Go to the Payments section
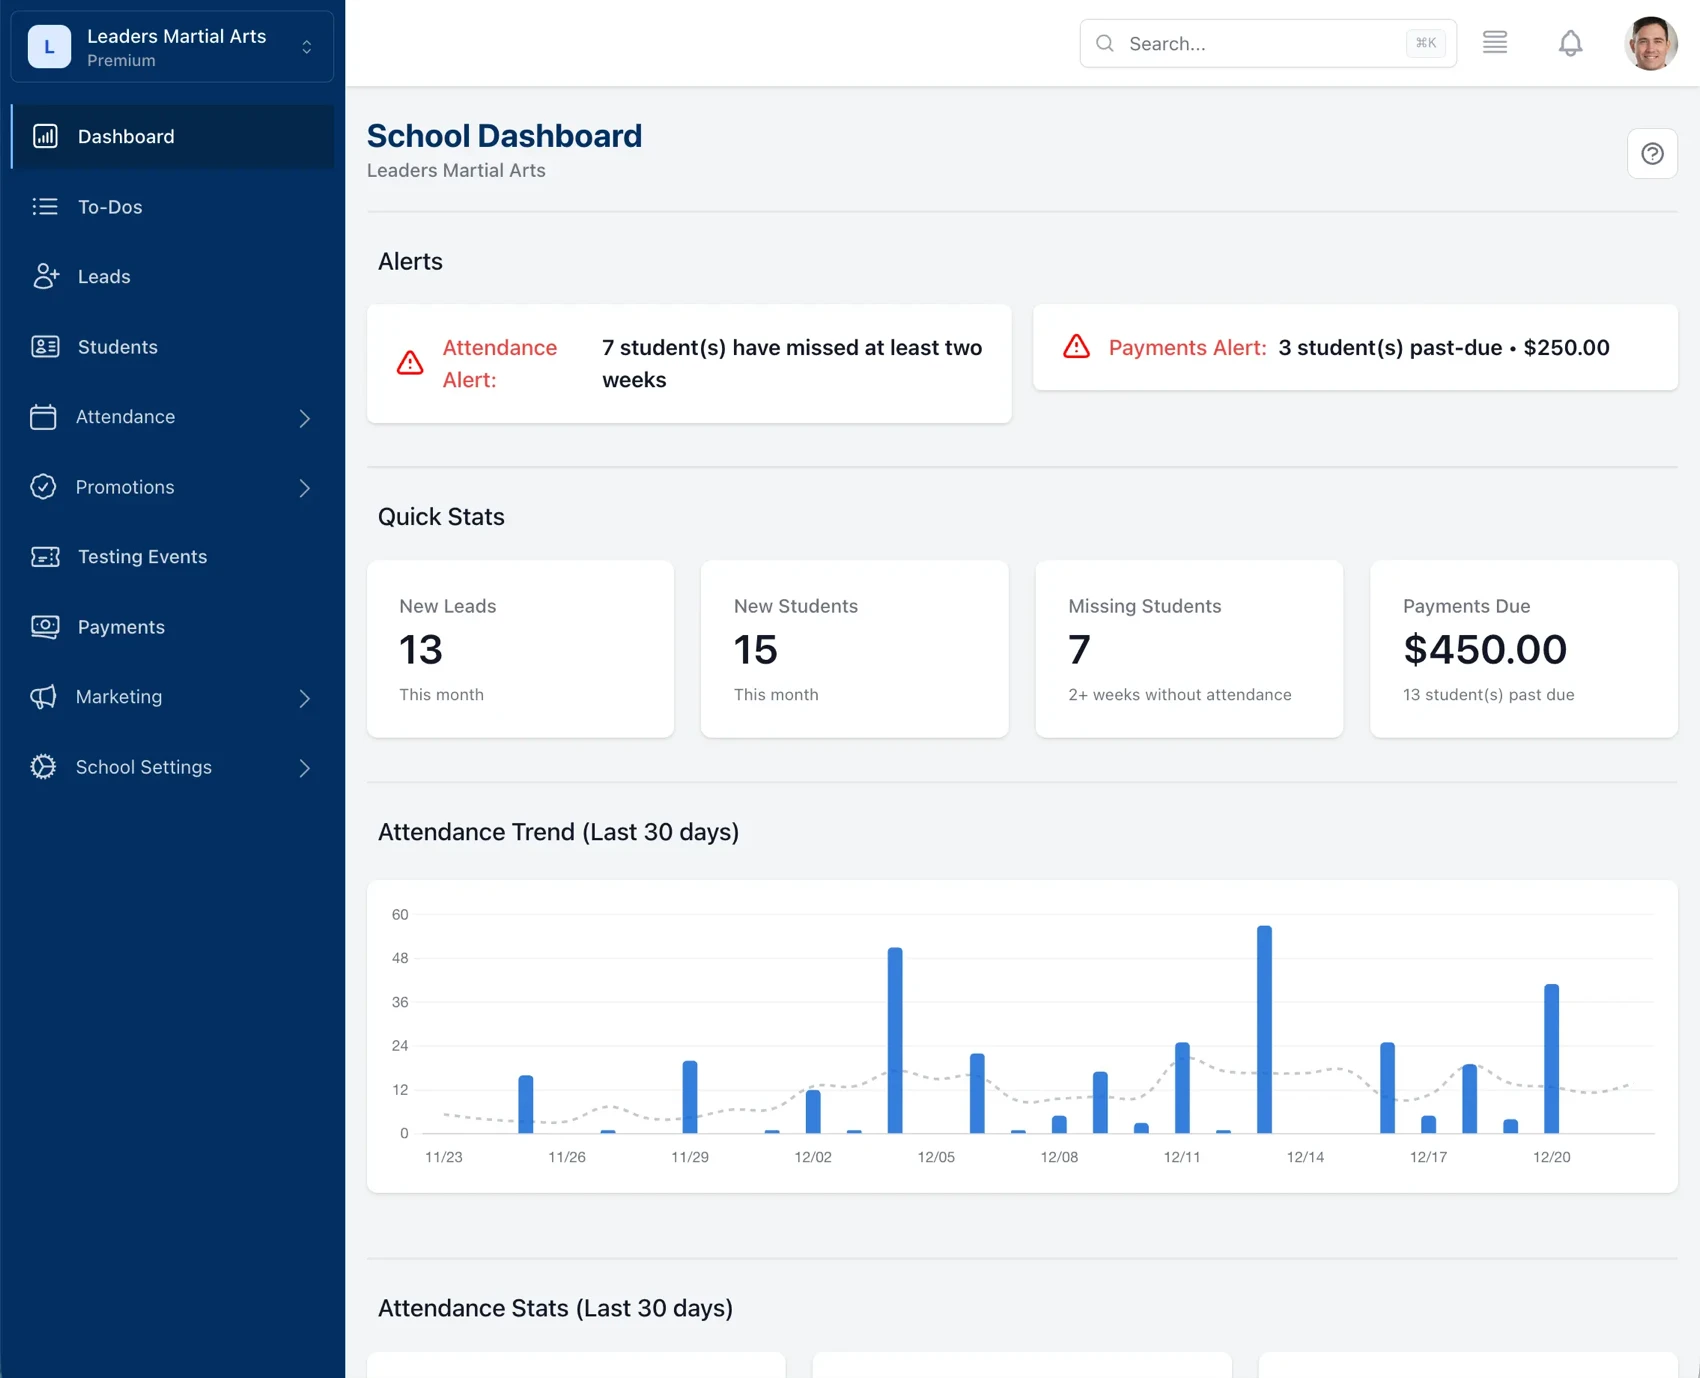 coord(121,626)
